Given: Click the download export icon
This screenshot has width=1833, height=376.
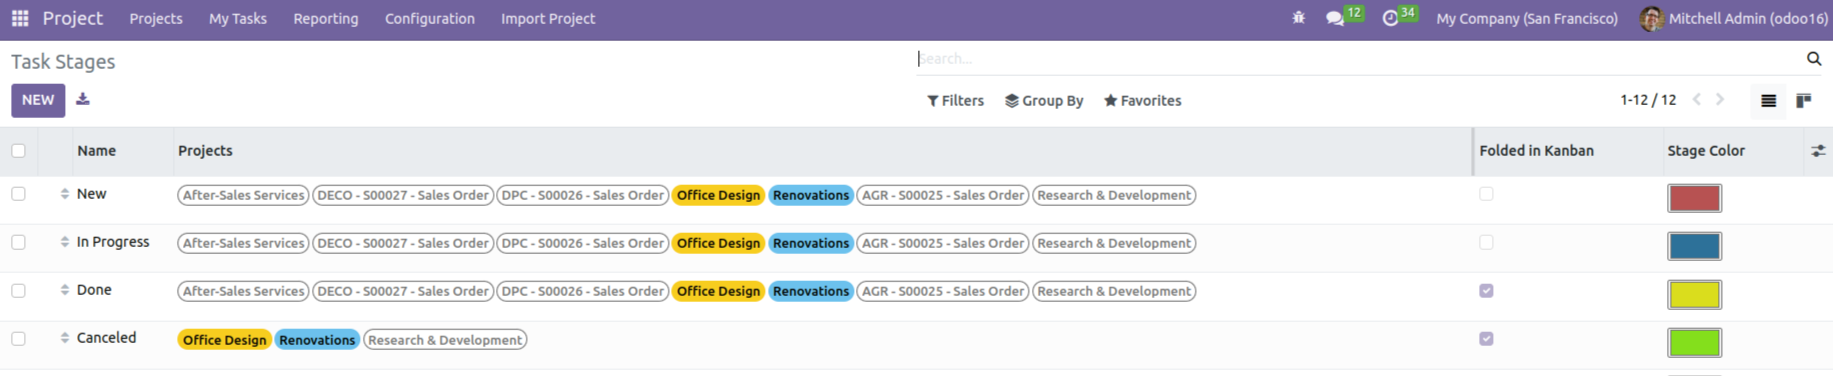Looking at the screenshot, I should click(x=83, y=99).
